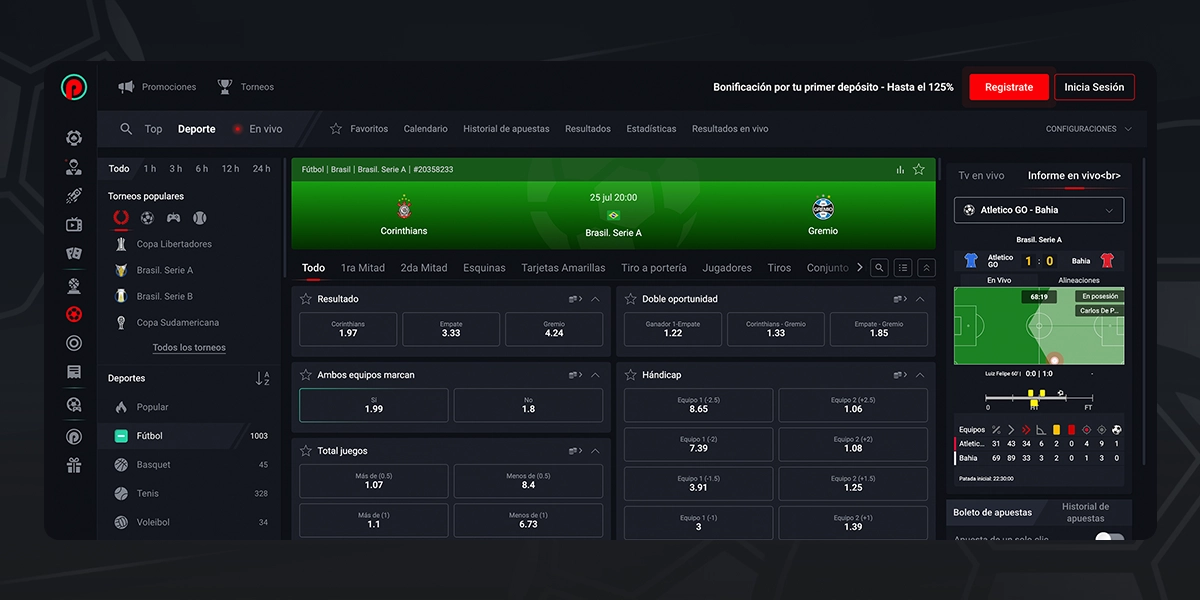Viewport: 1200px width, 600px height.
Task: Select Tv en vivo tab
Action: (981, 176)
